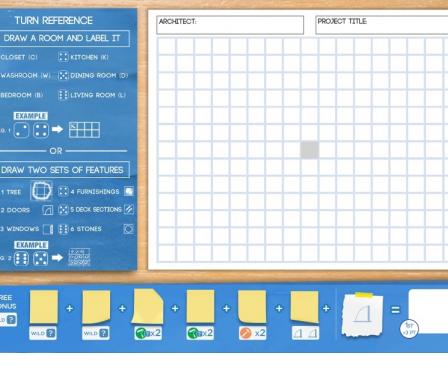Click the Architect name field

pyautogui.click(x=230, y=25)
